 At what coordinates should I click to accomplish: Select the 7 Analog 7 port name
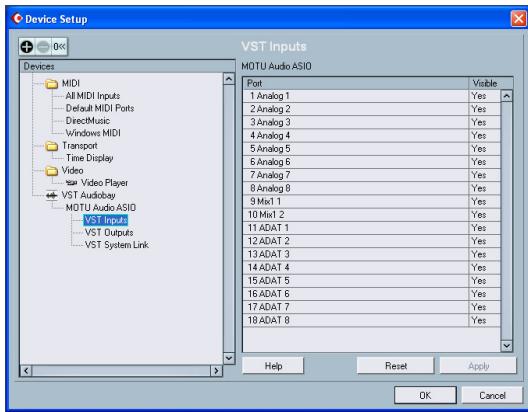270,175
